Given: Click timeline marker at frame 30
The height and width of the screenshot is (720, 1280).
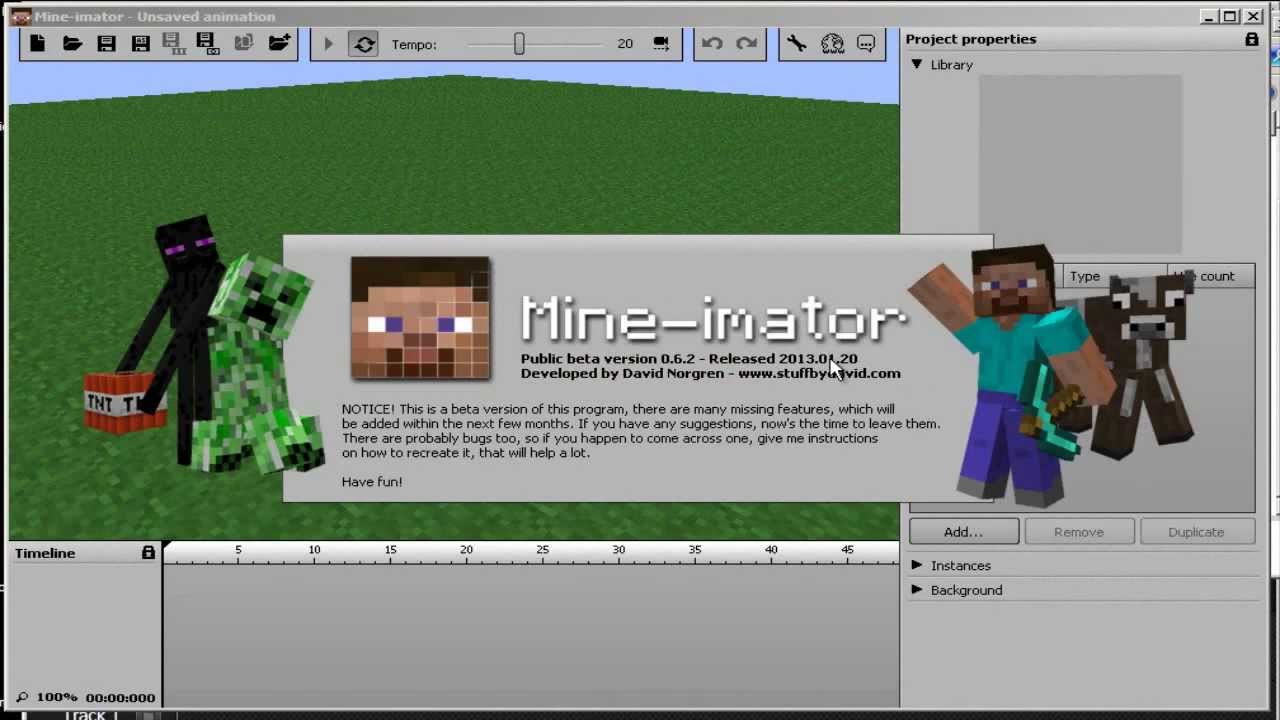Looking at the screenshot, I should pyautogui.click(x=618, y=550).
